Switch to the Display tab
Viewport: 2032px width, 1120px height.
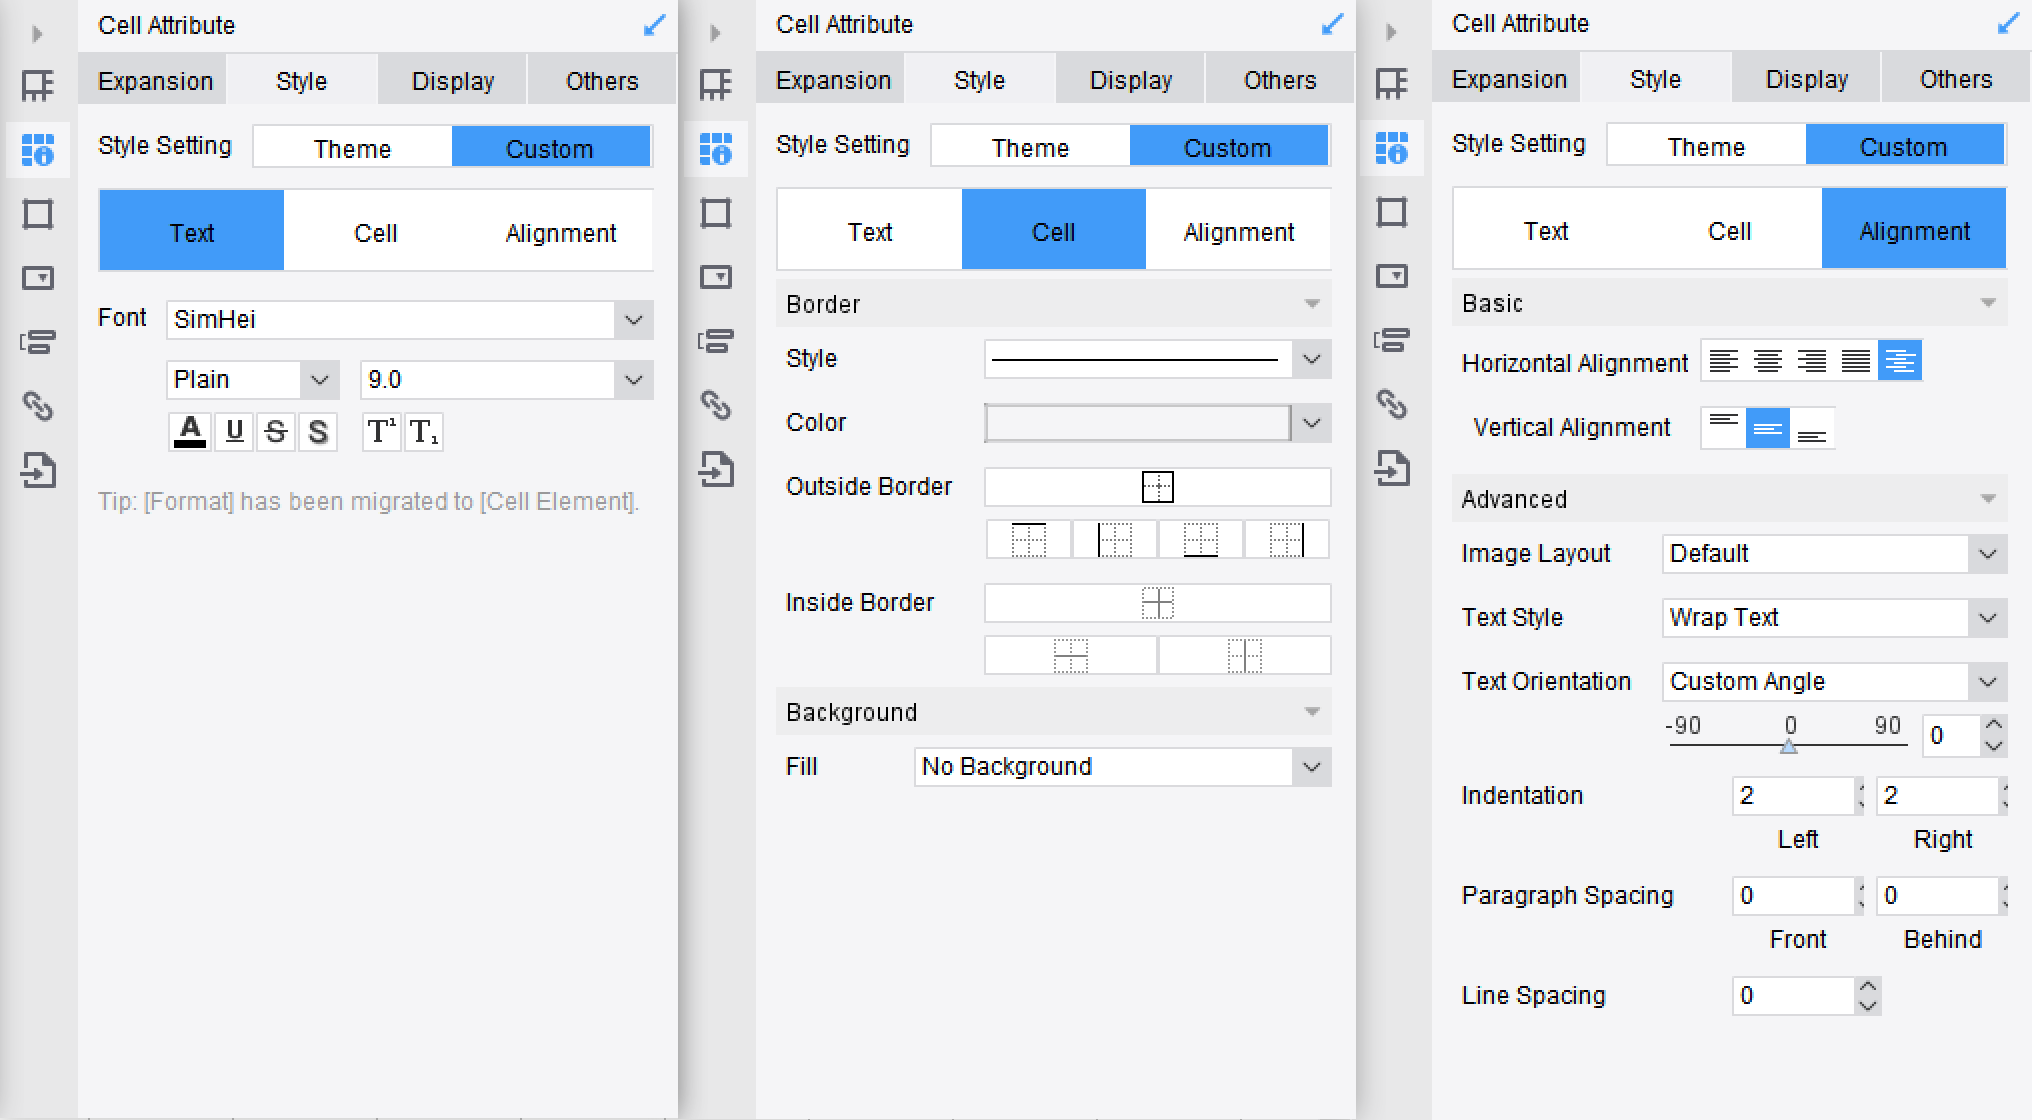click(x=452, y=80)
